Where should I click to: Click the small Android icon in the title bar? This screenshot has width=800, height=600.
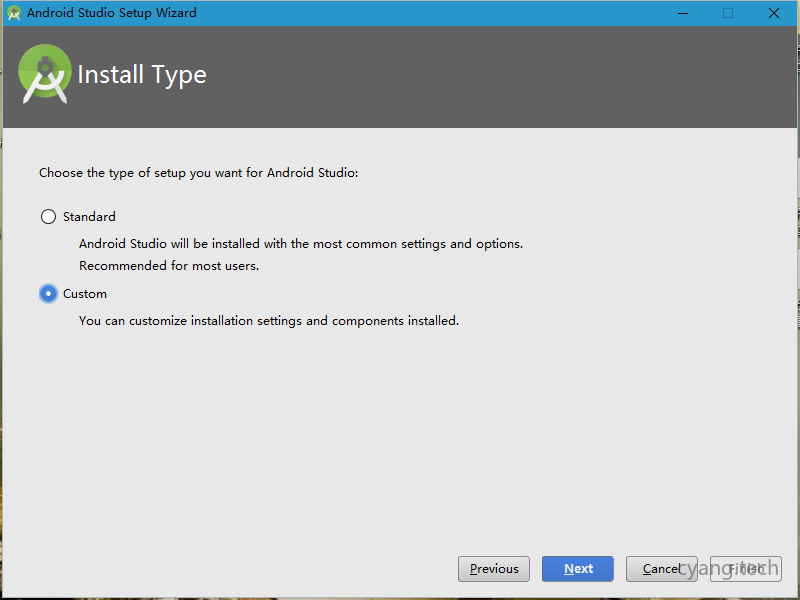pyautogui.click(x=14, y=13)
